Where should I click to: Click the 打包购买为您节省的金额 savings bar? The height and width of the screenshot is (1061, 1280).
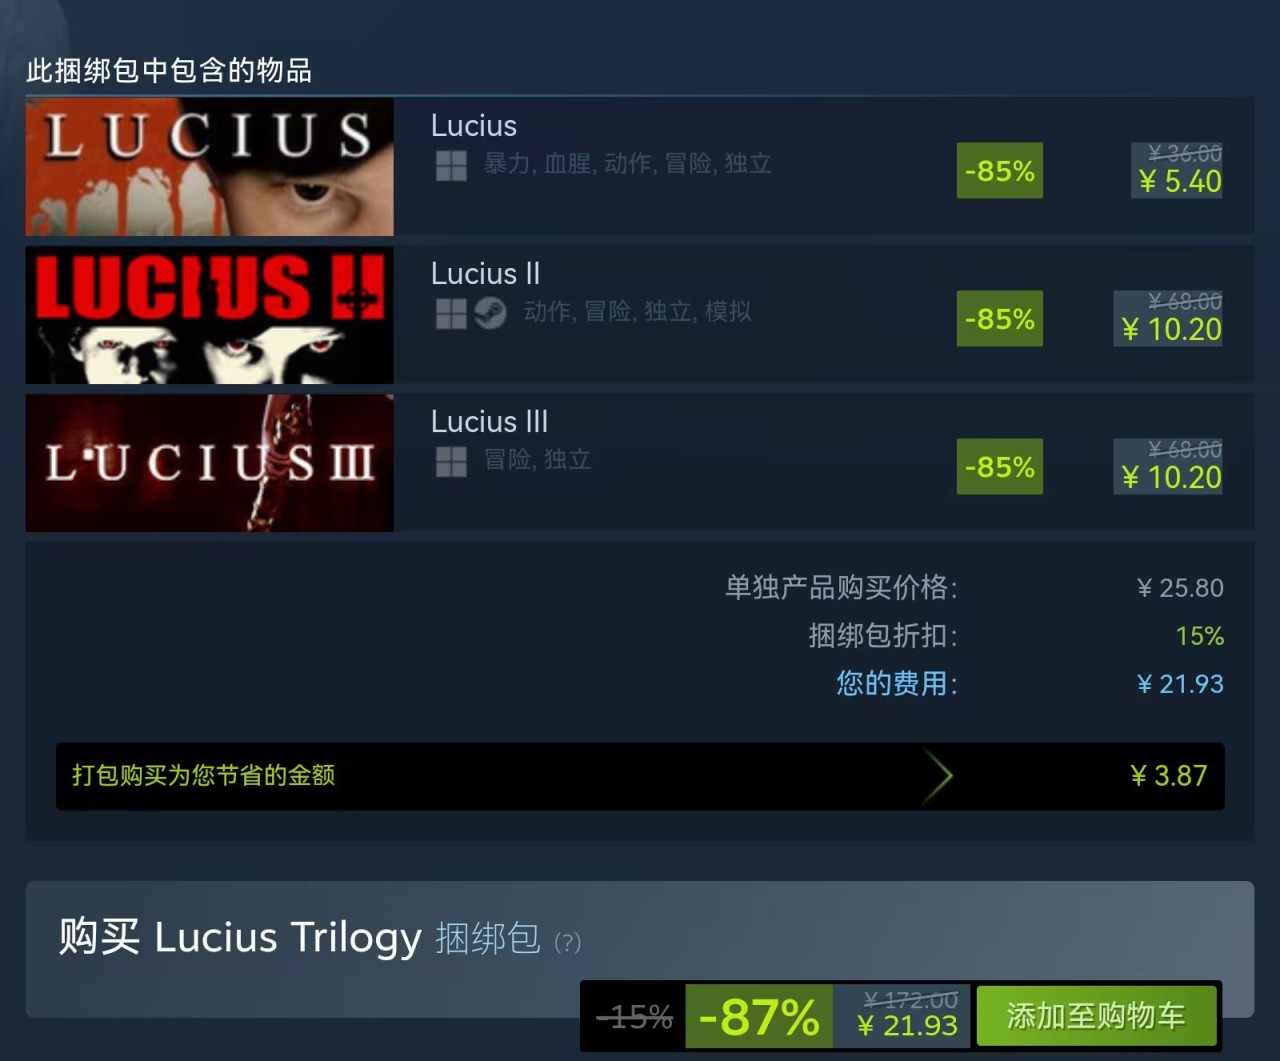[640, 776]
